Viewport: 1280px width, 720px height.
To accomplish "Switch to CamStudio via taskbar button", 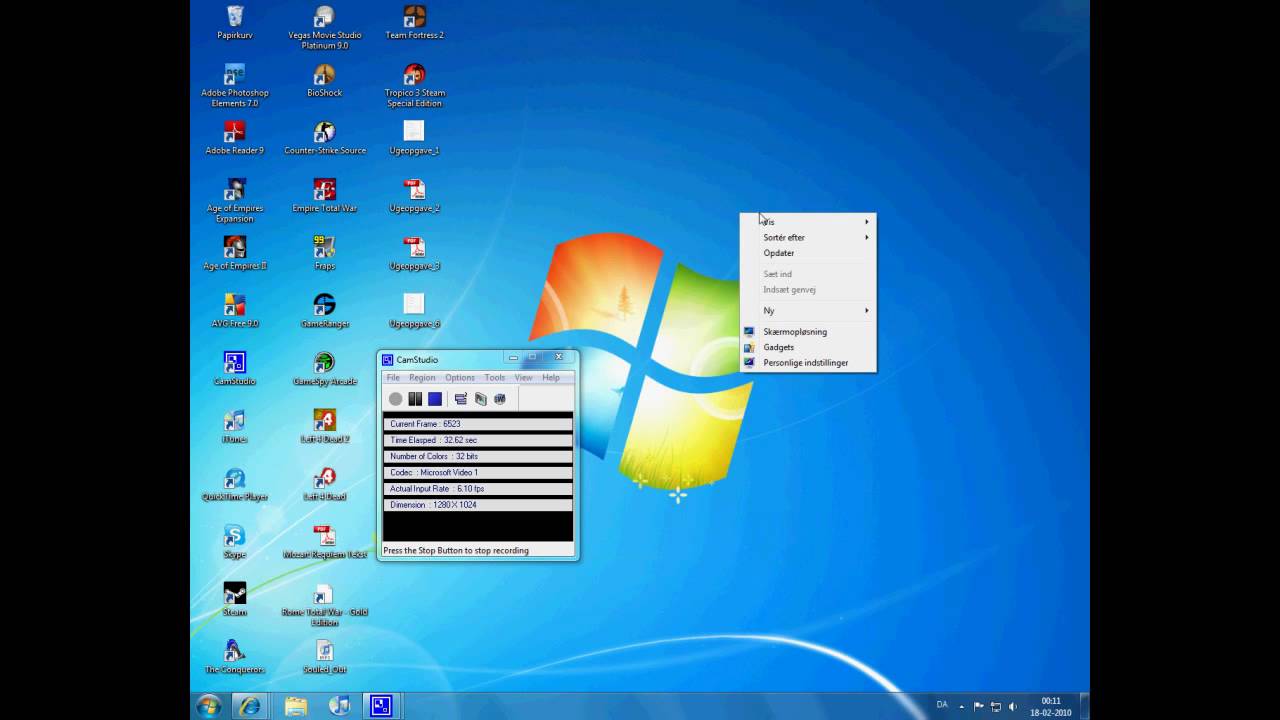I will click(x=381, y=706).
